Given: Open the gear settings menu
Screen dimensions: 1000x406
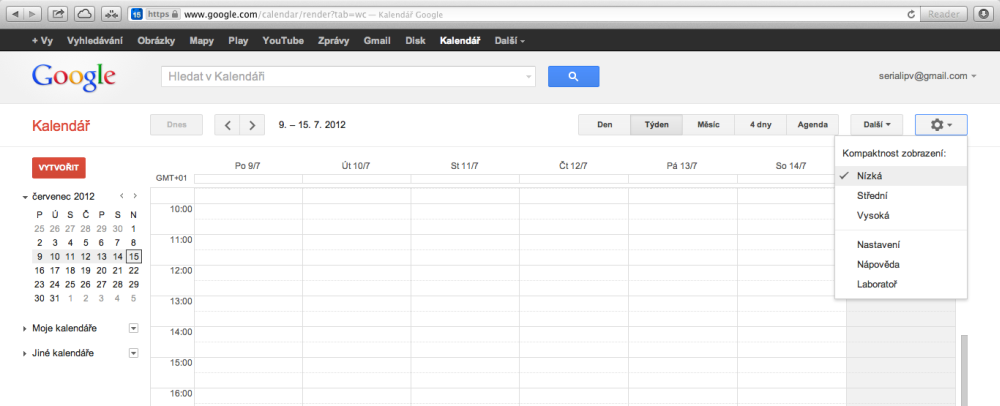Looking at the screenshot, I should [x=941, y=125].
